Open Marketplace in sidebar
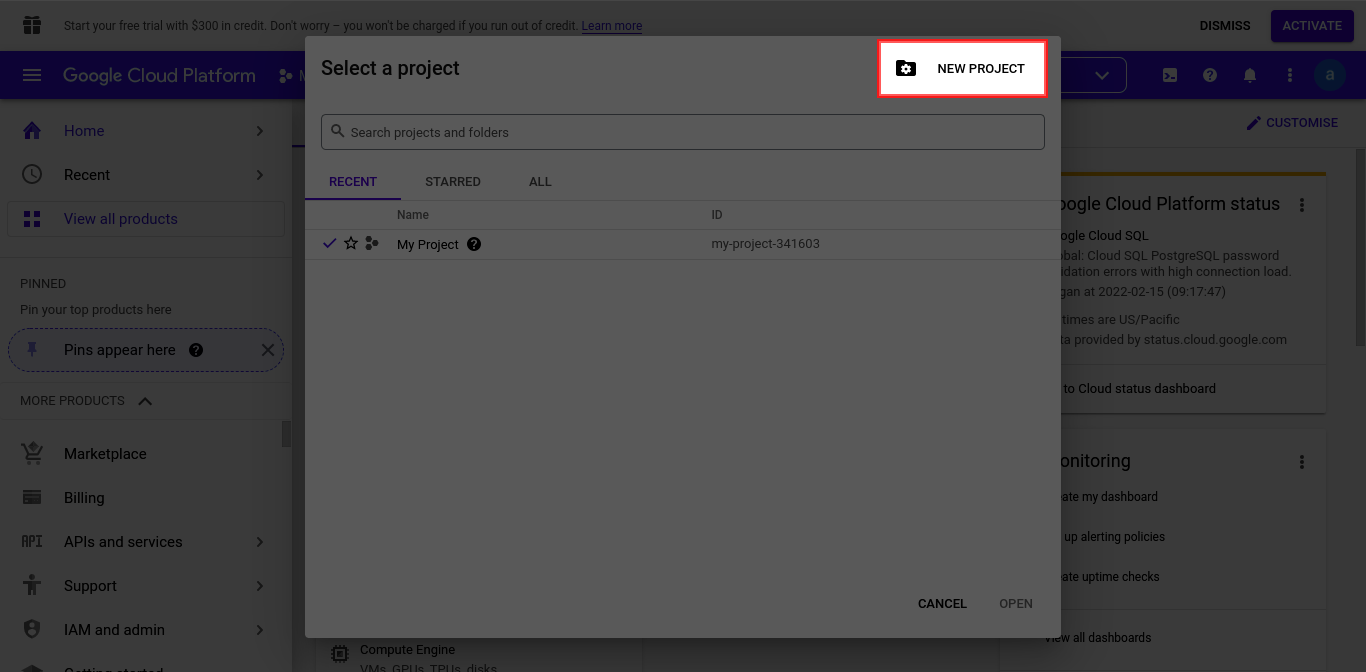 point(105,454)
